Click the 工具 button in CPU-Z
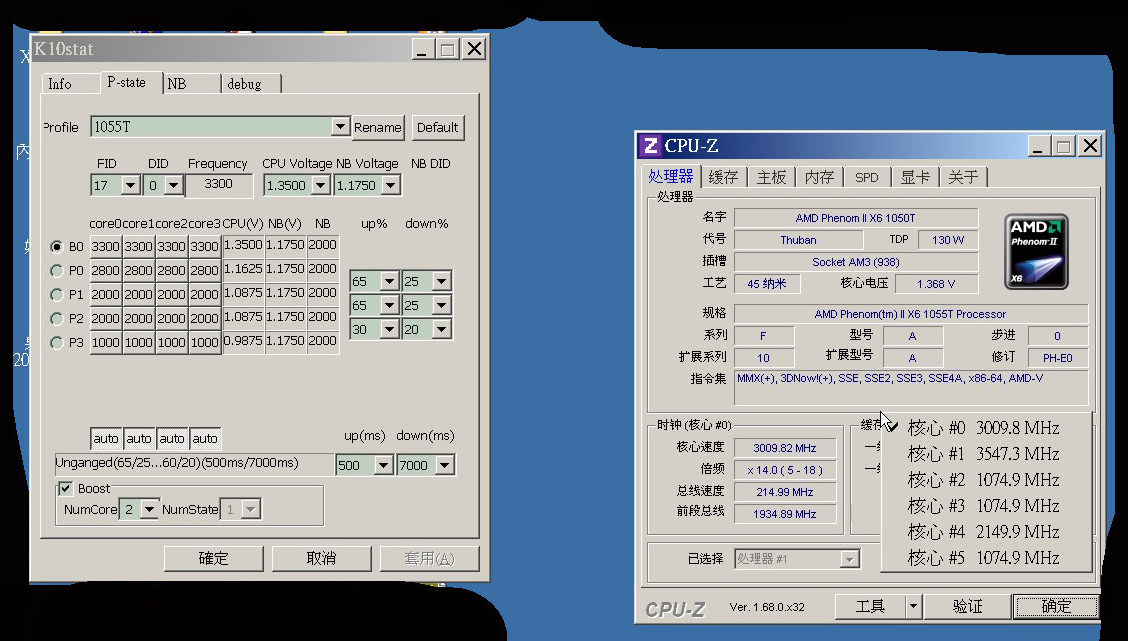1128x641 pixels. point(870,606)
